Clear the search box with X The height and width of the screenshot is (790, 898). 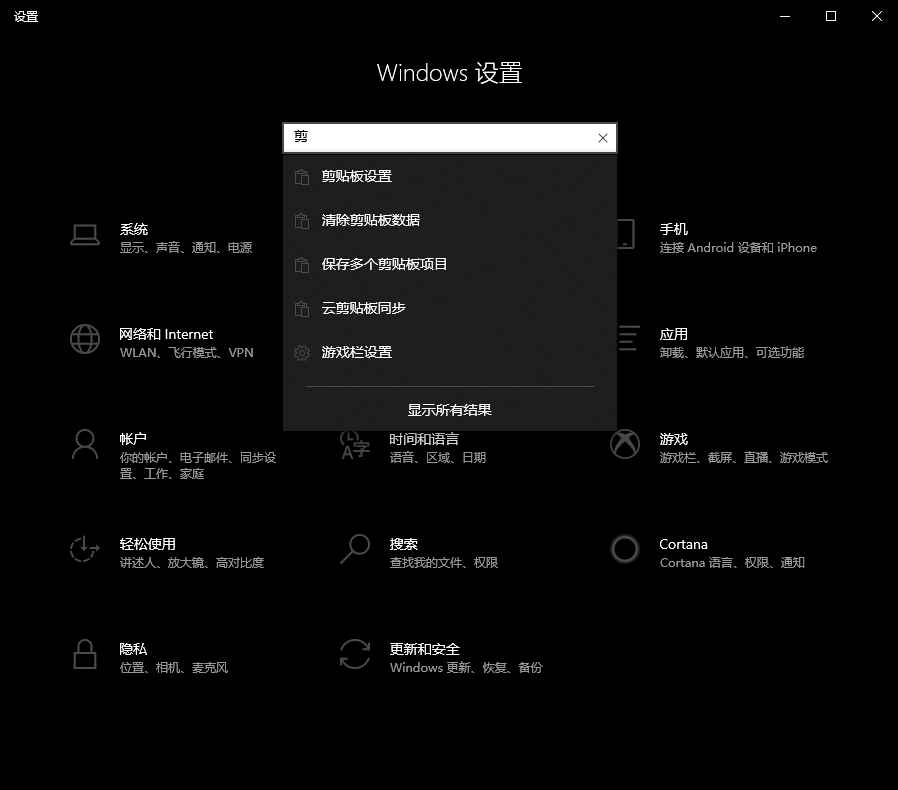[602, 138]
